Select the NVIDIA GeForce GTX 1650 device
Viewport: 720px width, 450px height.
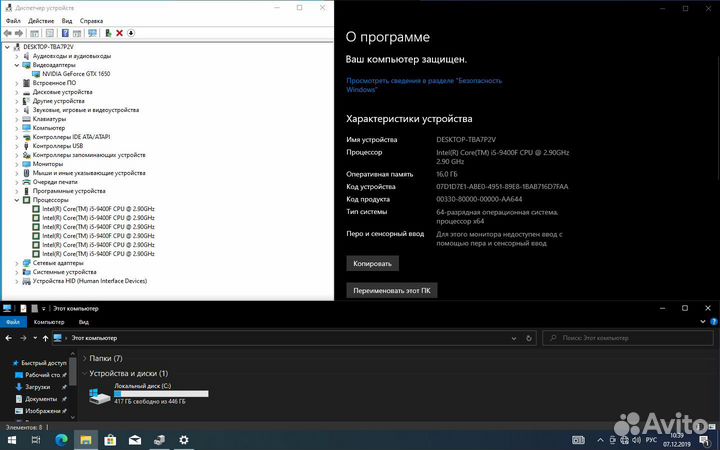(x=76, y=73)
